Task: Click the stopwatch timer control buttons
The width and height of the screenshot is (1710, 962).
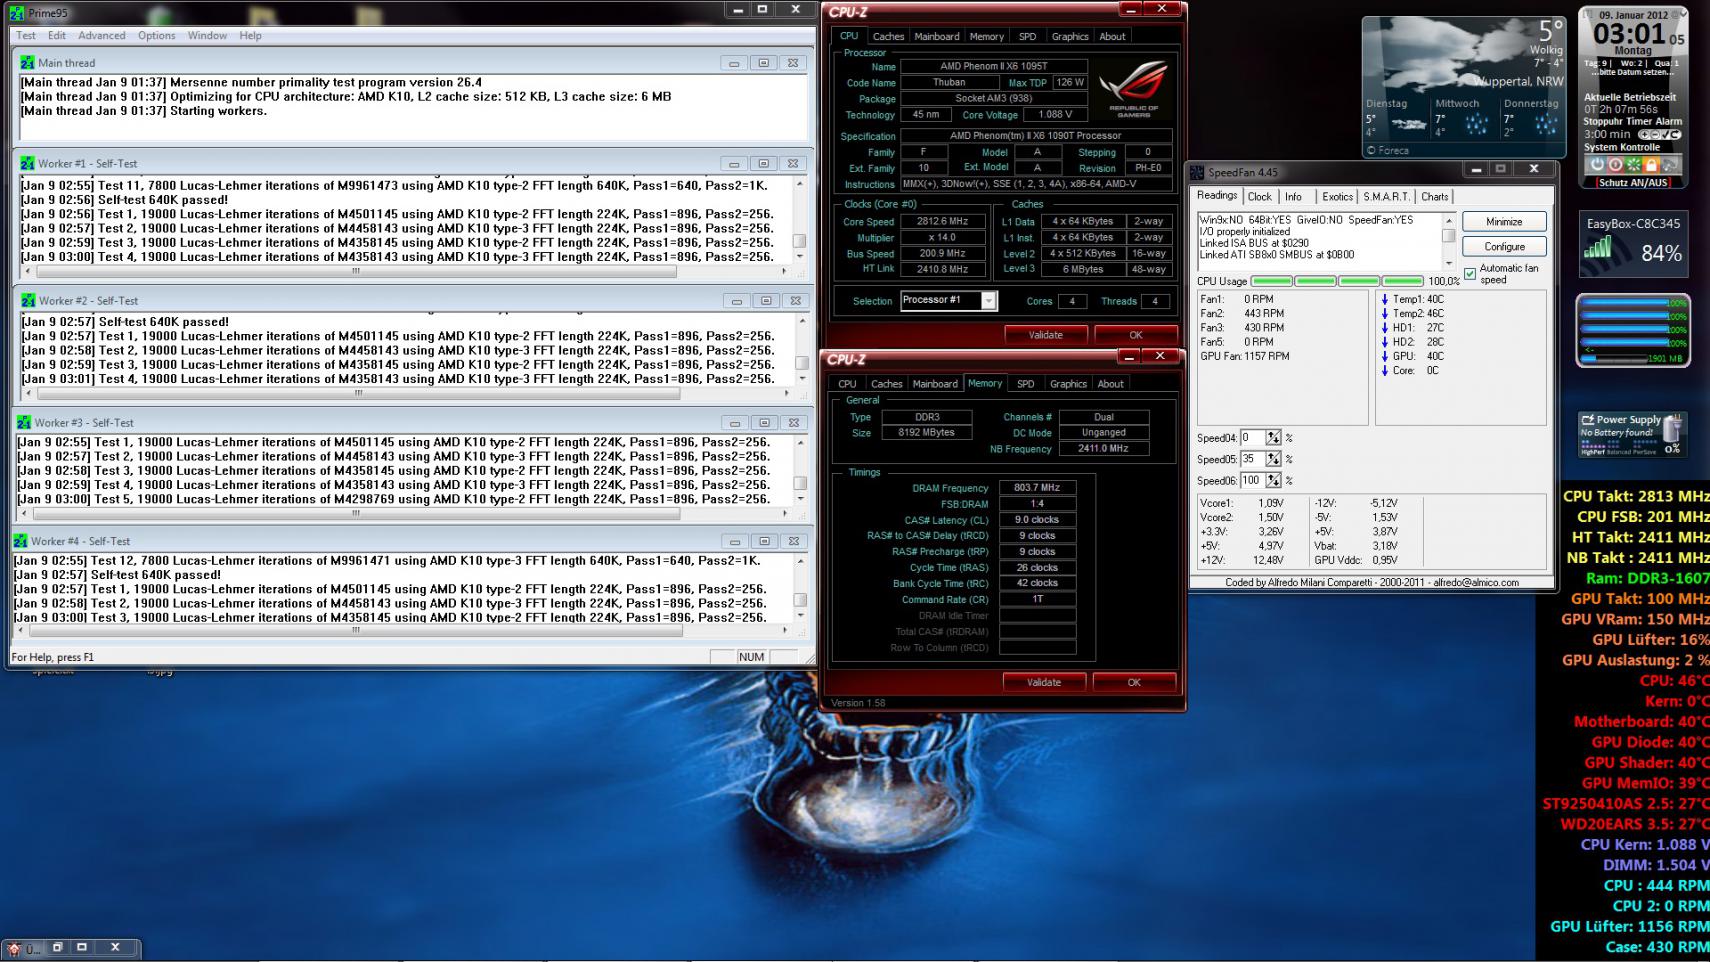Action: tap(1660, 134)
